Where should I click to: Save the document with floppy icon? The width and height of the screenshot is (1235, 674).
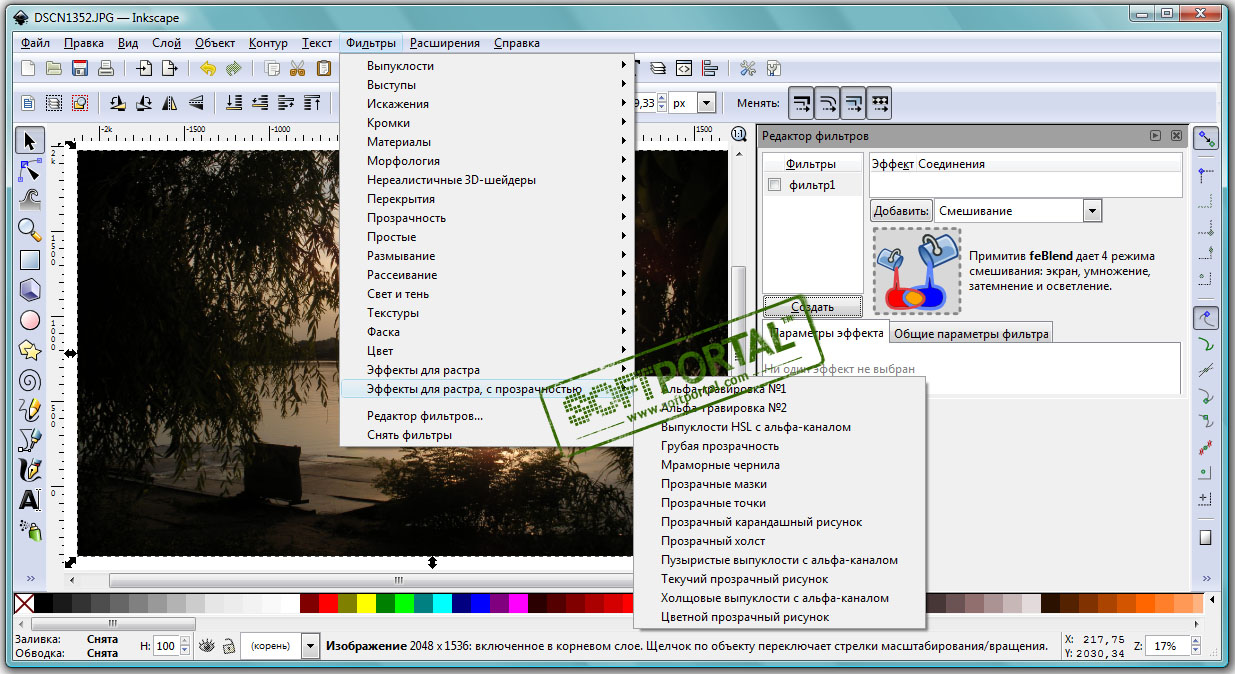click(80, 69)
